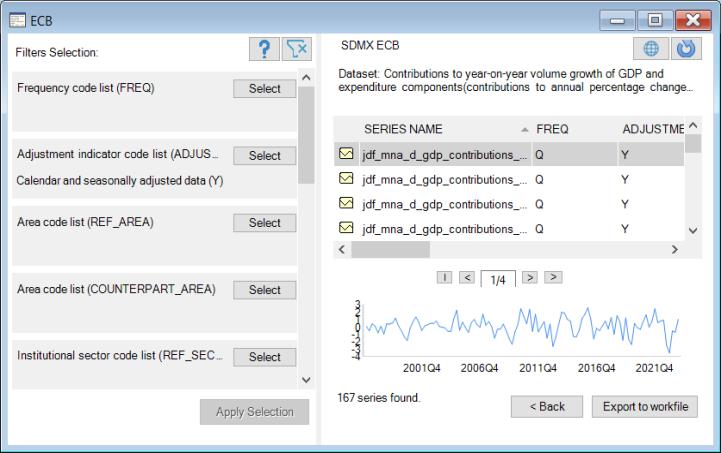Open Select for COUNTERPART_AREA code list
721x453 pixels.
264,290
